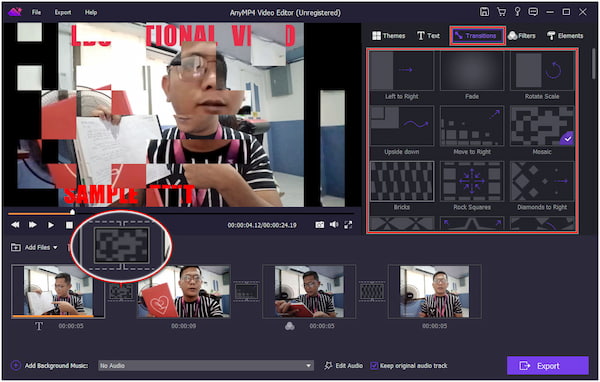This screenshot has height=382, width=600.
Task: Select the red heart book clip thumbnail
Action: [x=184, y=292]
